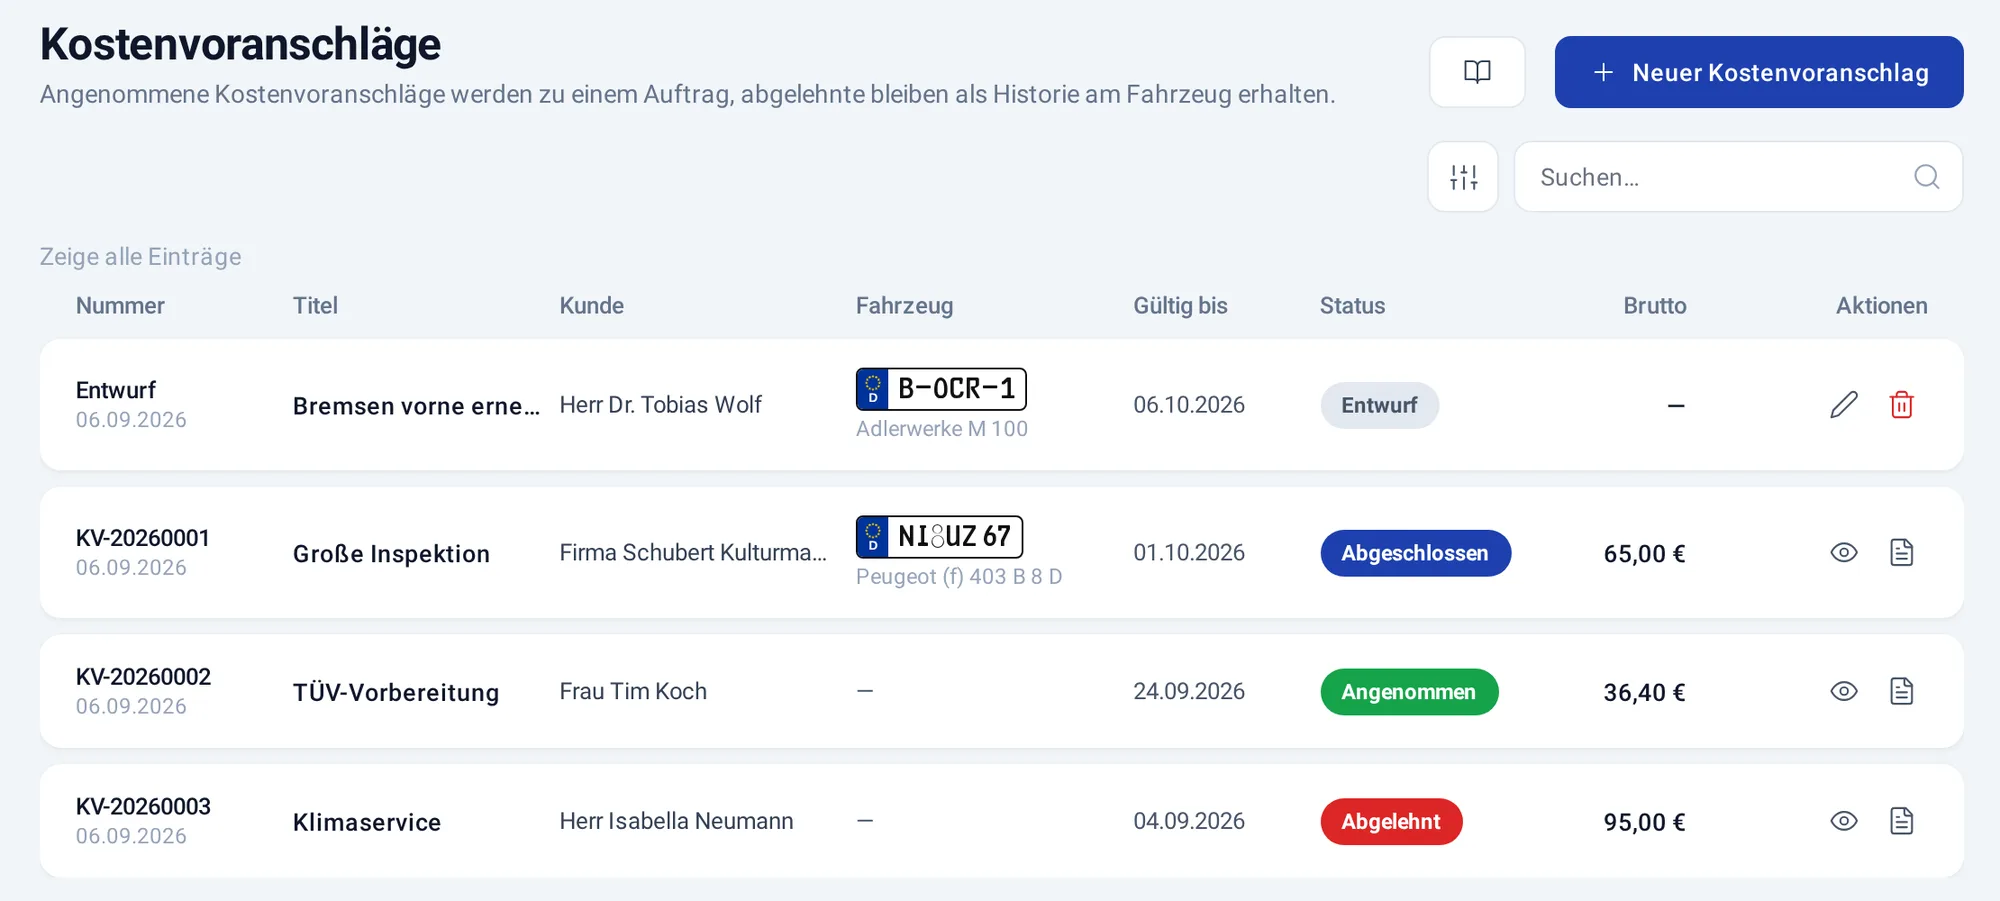Open document icon for KV-20260001
This screenshot has width=2000, height=901.
[1901, 553]
